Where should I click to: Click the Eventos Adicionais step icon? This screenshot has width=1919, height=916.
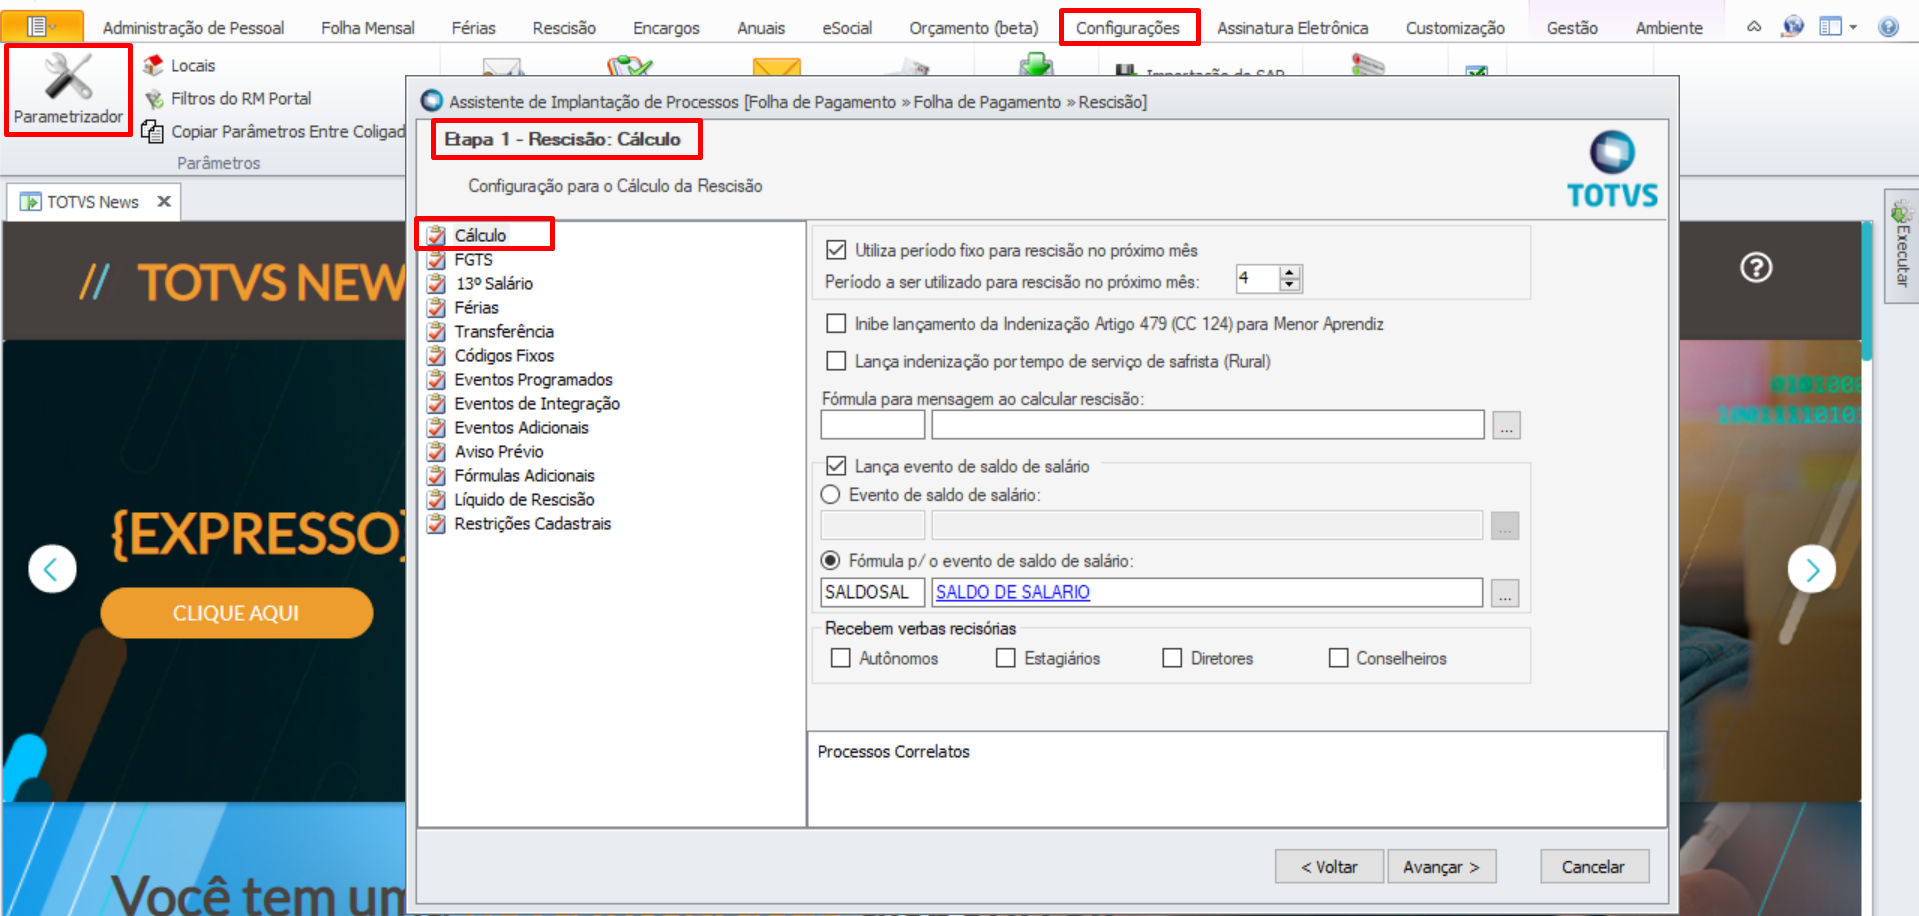tap(436, 428)
